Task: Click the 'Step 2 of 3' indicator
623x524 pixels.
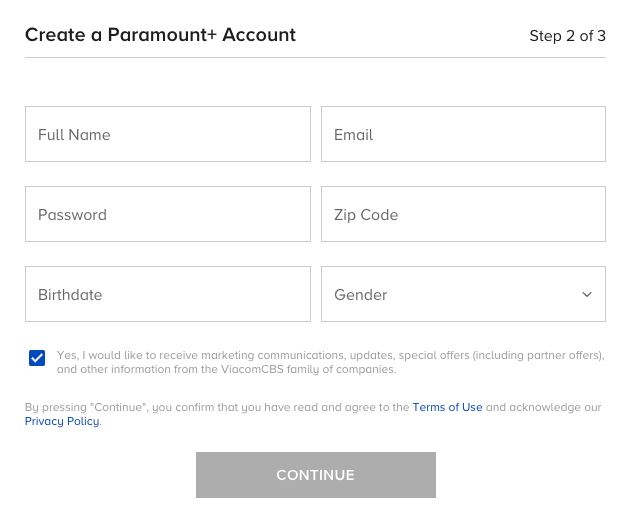Action: click(567, 36)
